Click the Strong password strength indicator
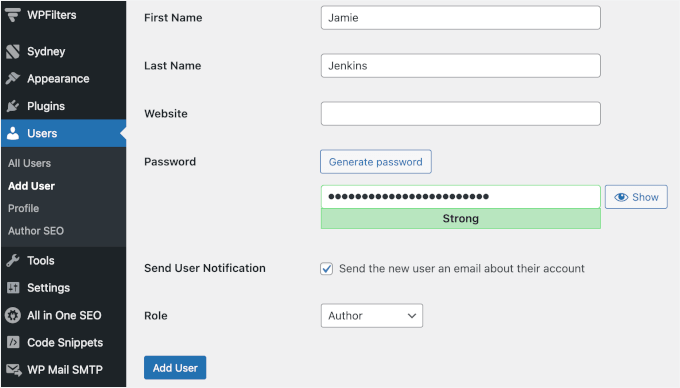The width and height of the screenshot is (680, 388). coord(461,218)
